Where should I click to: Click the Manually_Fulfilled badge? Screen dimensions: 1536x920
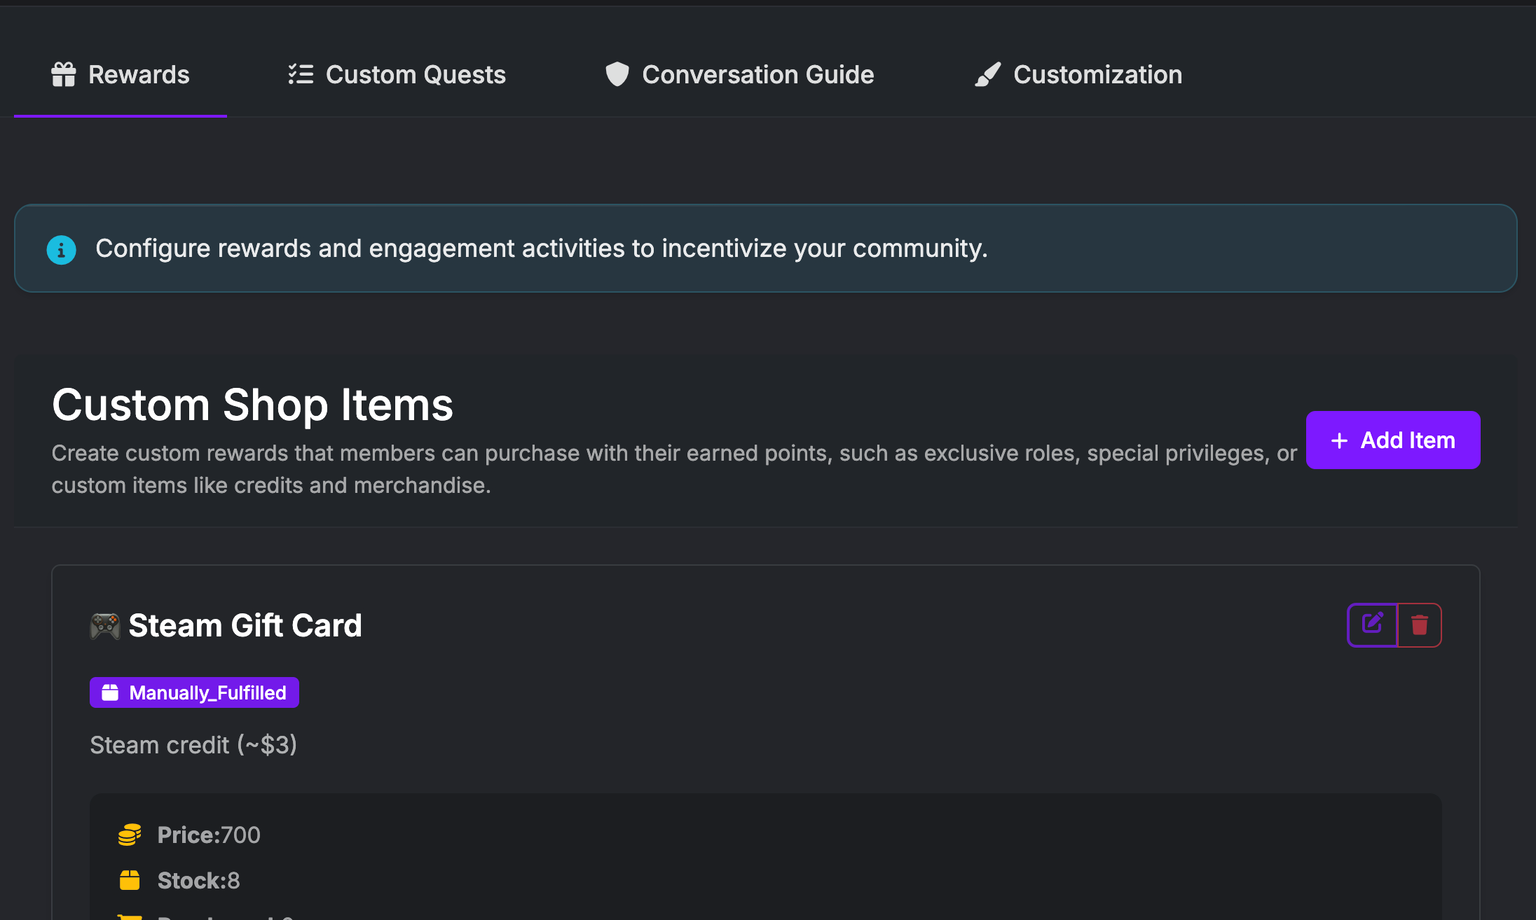point(194,693)
